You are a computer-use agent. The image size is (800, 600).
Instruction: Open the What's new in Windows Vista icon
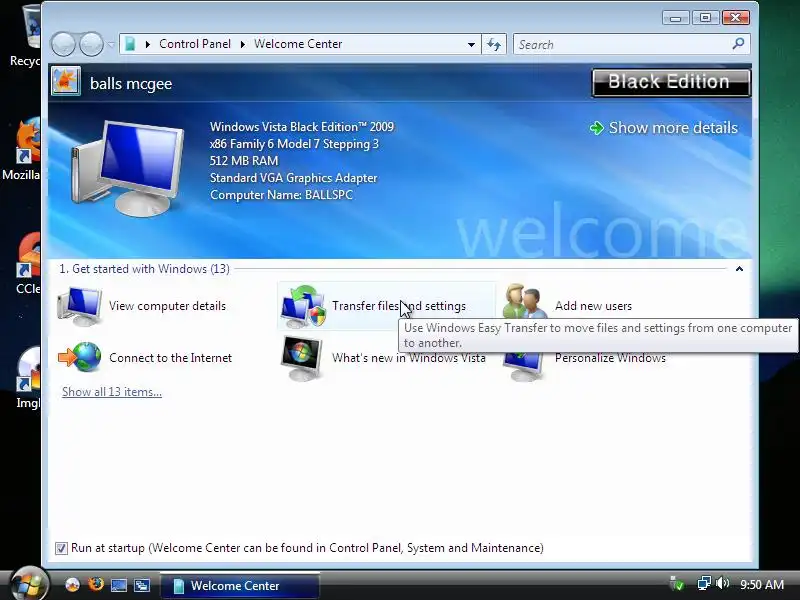point(302,358)
